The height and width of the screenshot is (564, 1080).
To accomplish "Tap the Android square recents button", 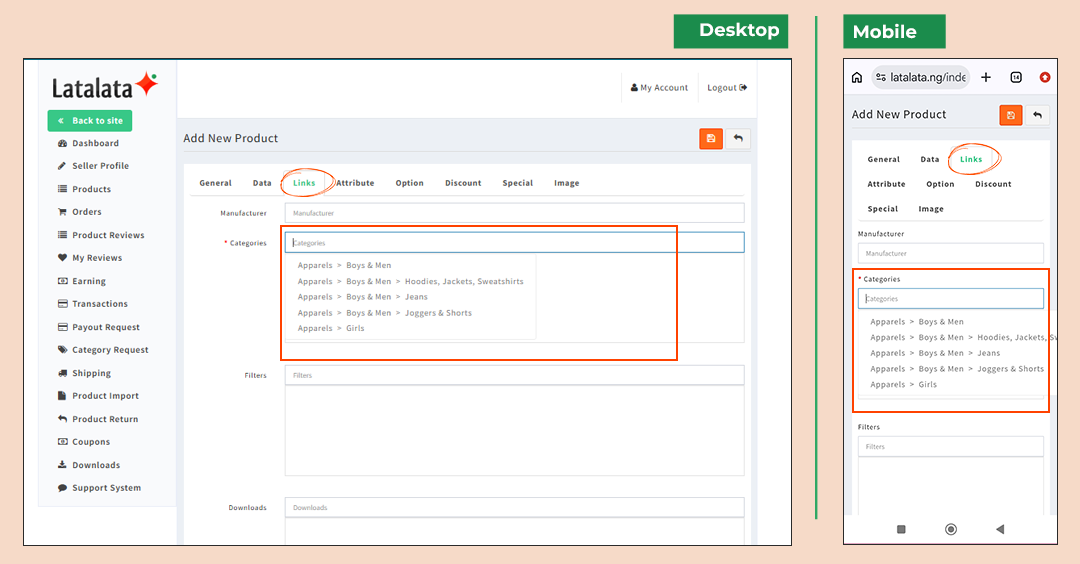I will click(x=901, y=529).
